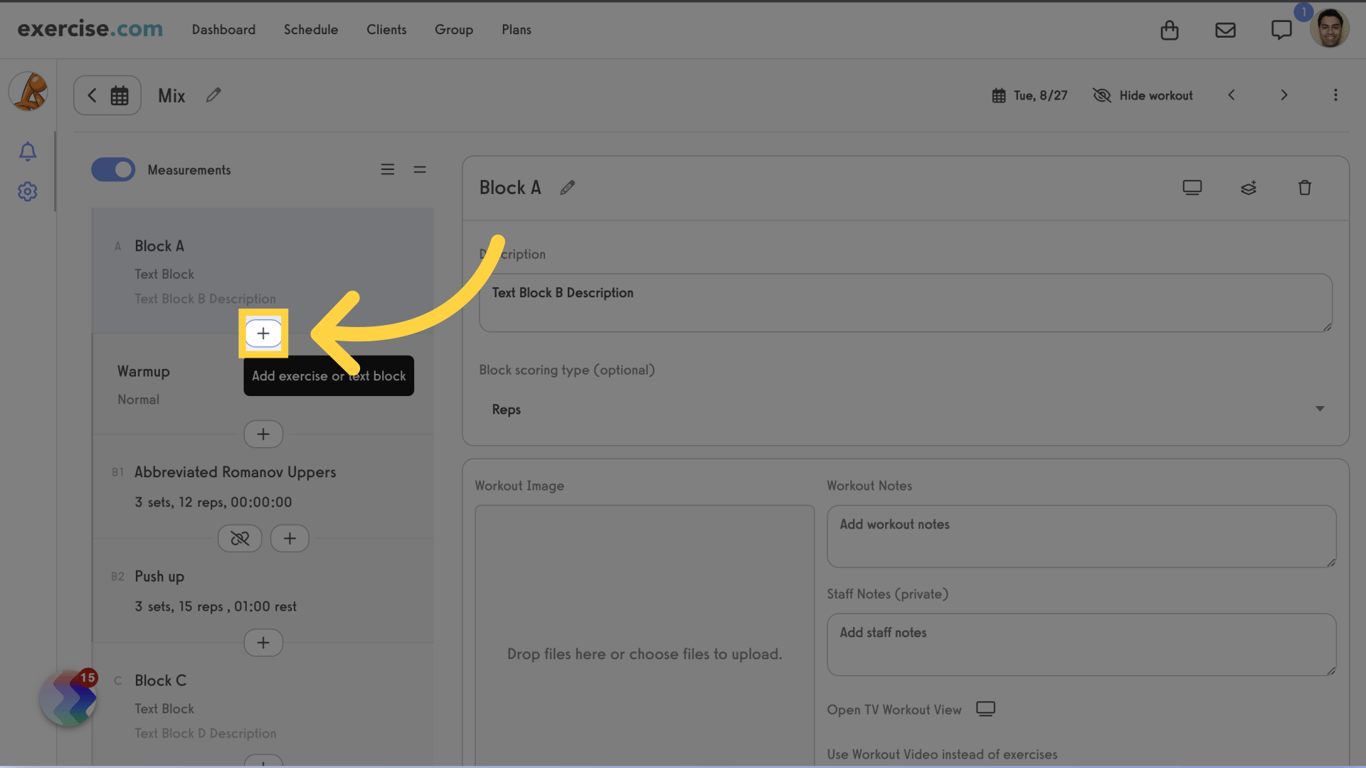
Task: Click the Description text field
Action: point(905,303)
